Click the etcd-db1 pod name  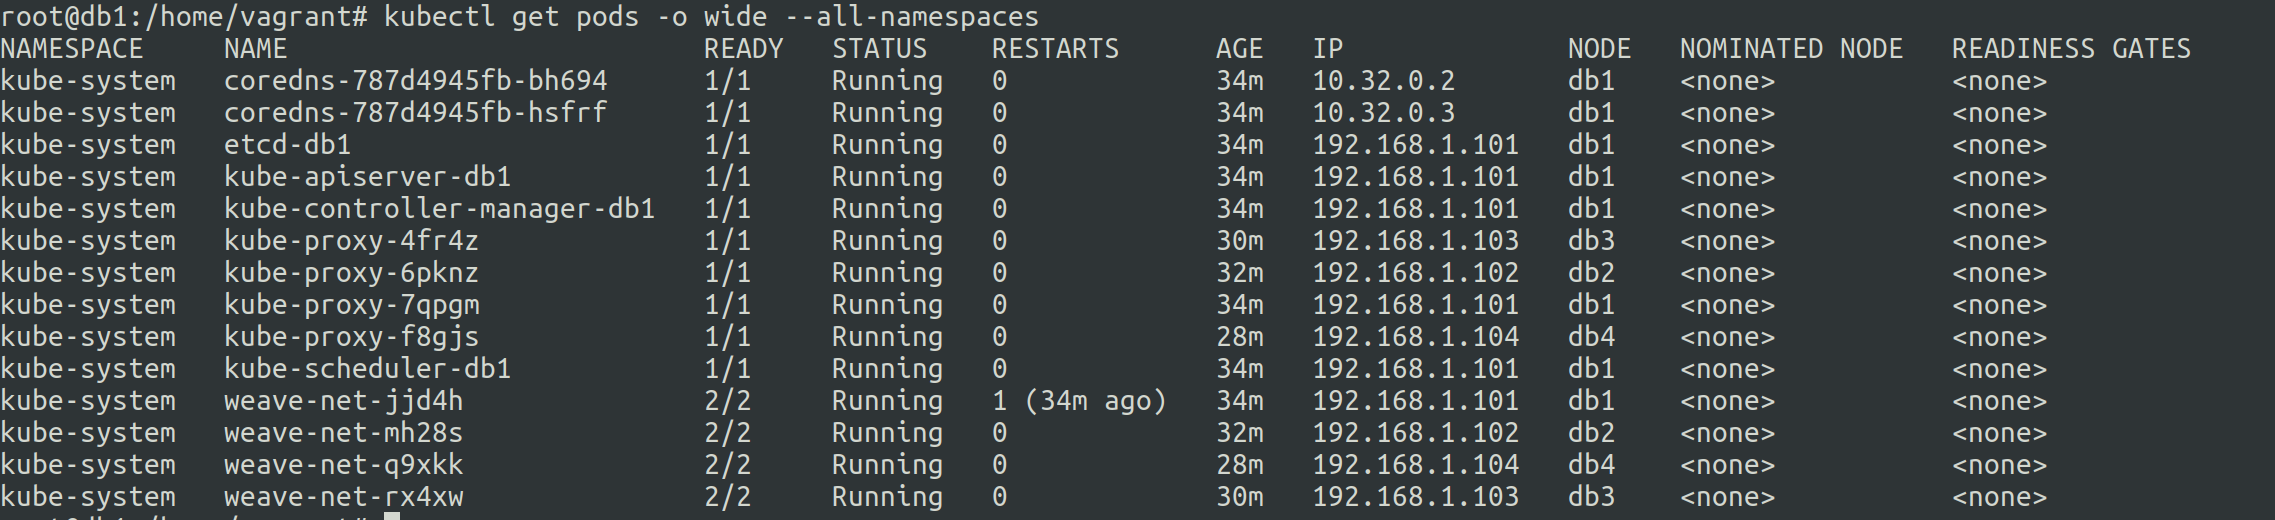pyautogui.click(x=287, y=145)
